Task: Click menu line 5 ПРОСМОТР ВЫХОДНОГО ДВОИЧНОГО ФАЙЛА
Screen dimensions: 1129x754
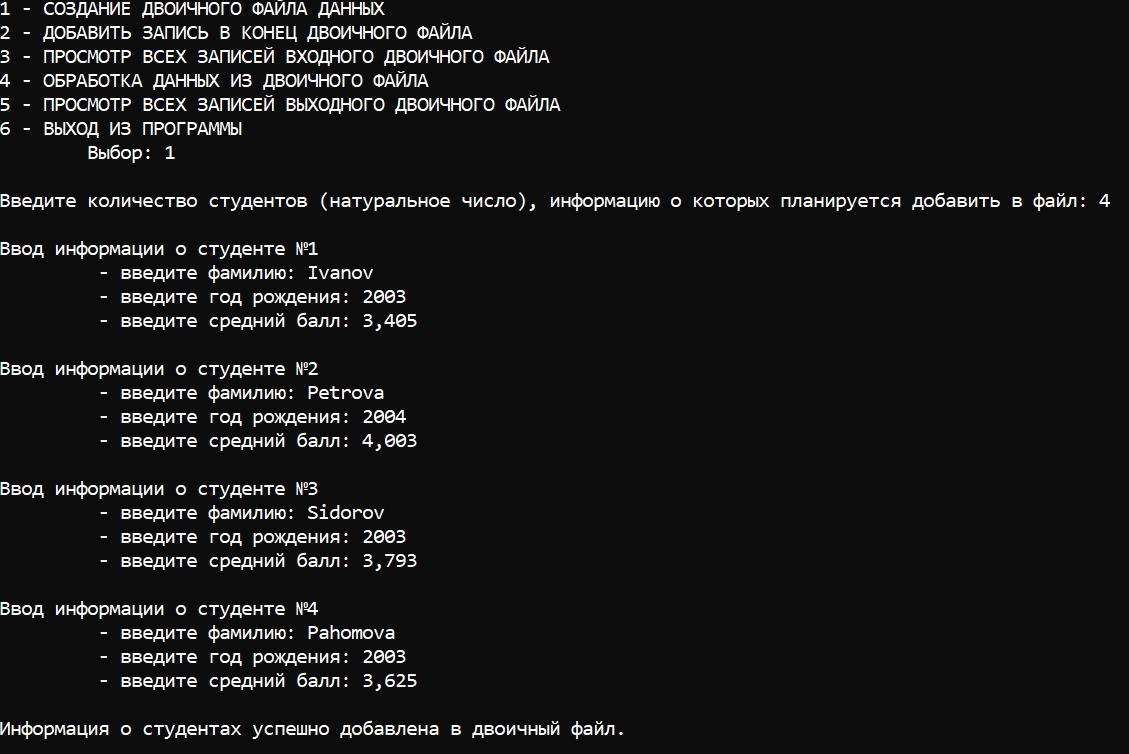Action: (x=280, y=105)
